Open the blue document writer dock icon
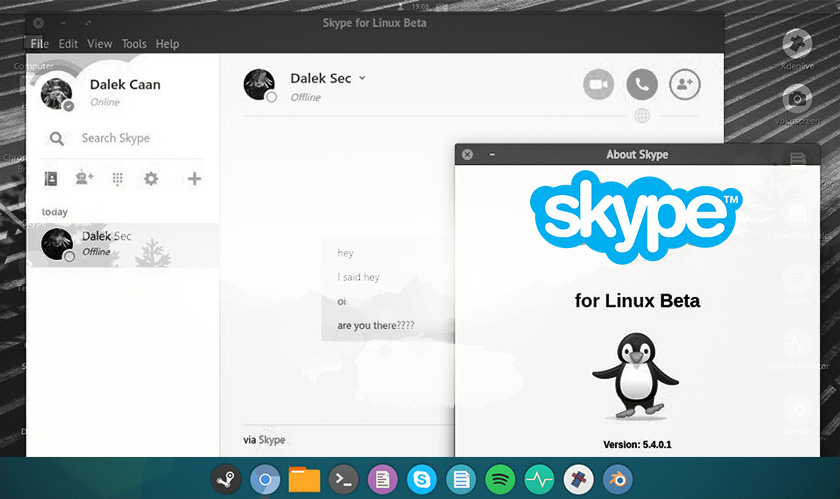Screen dimensions: 840x499 (461, 479)
